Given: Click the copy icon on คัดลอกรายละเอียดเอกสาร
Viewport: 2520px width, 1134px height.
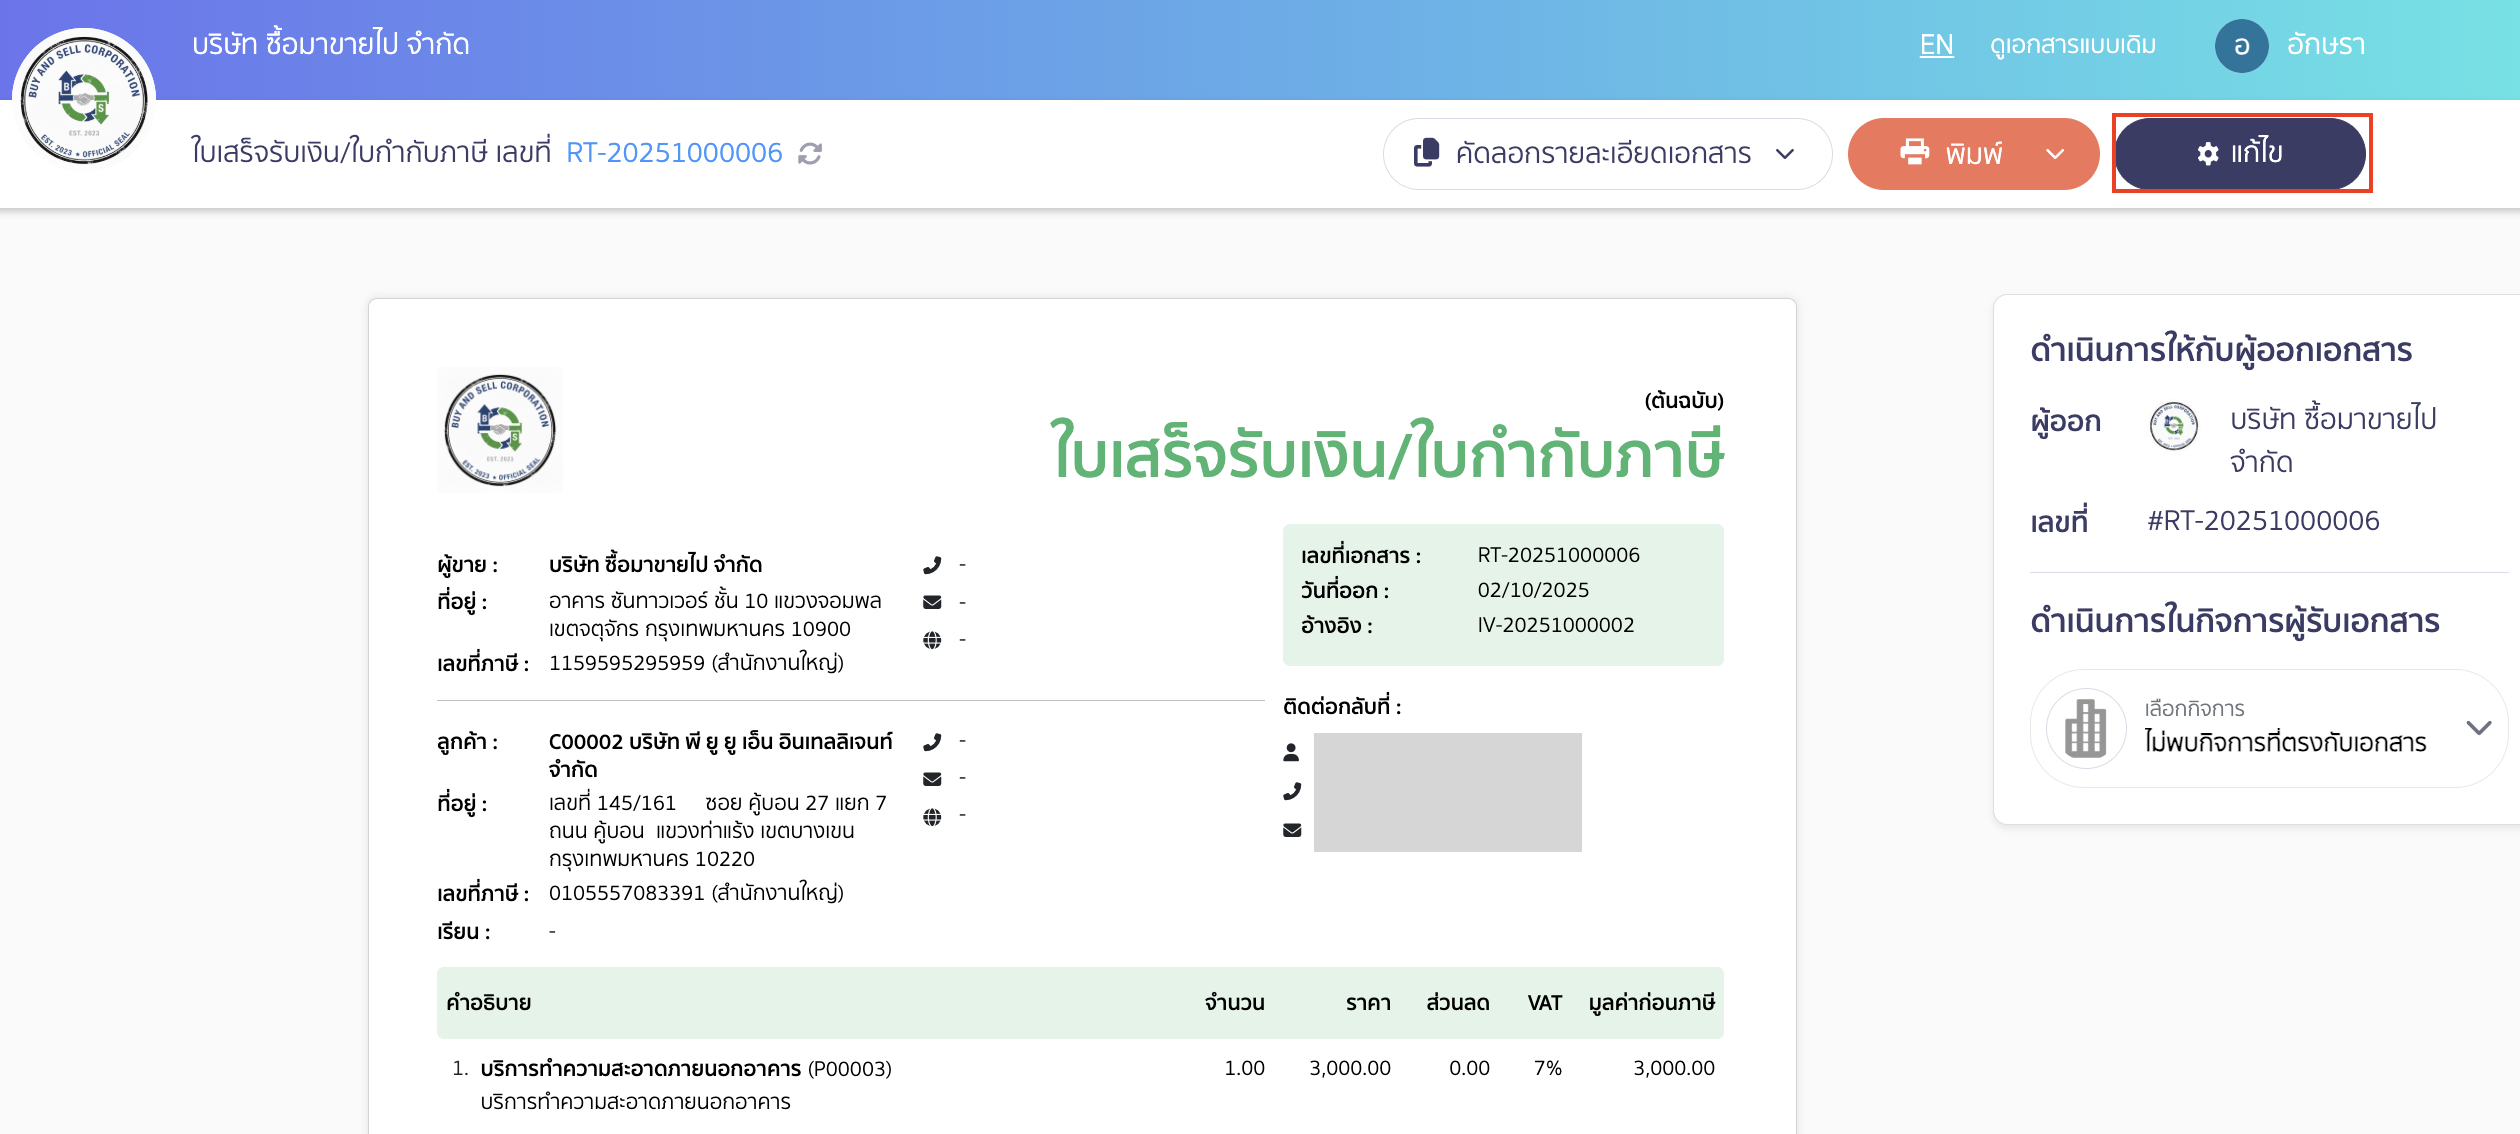Looking at the screenshot, I should click(1424, 153).
